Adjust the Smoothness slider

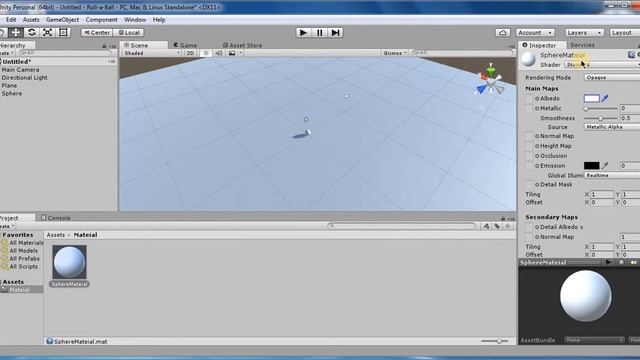pos(600,118)
